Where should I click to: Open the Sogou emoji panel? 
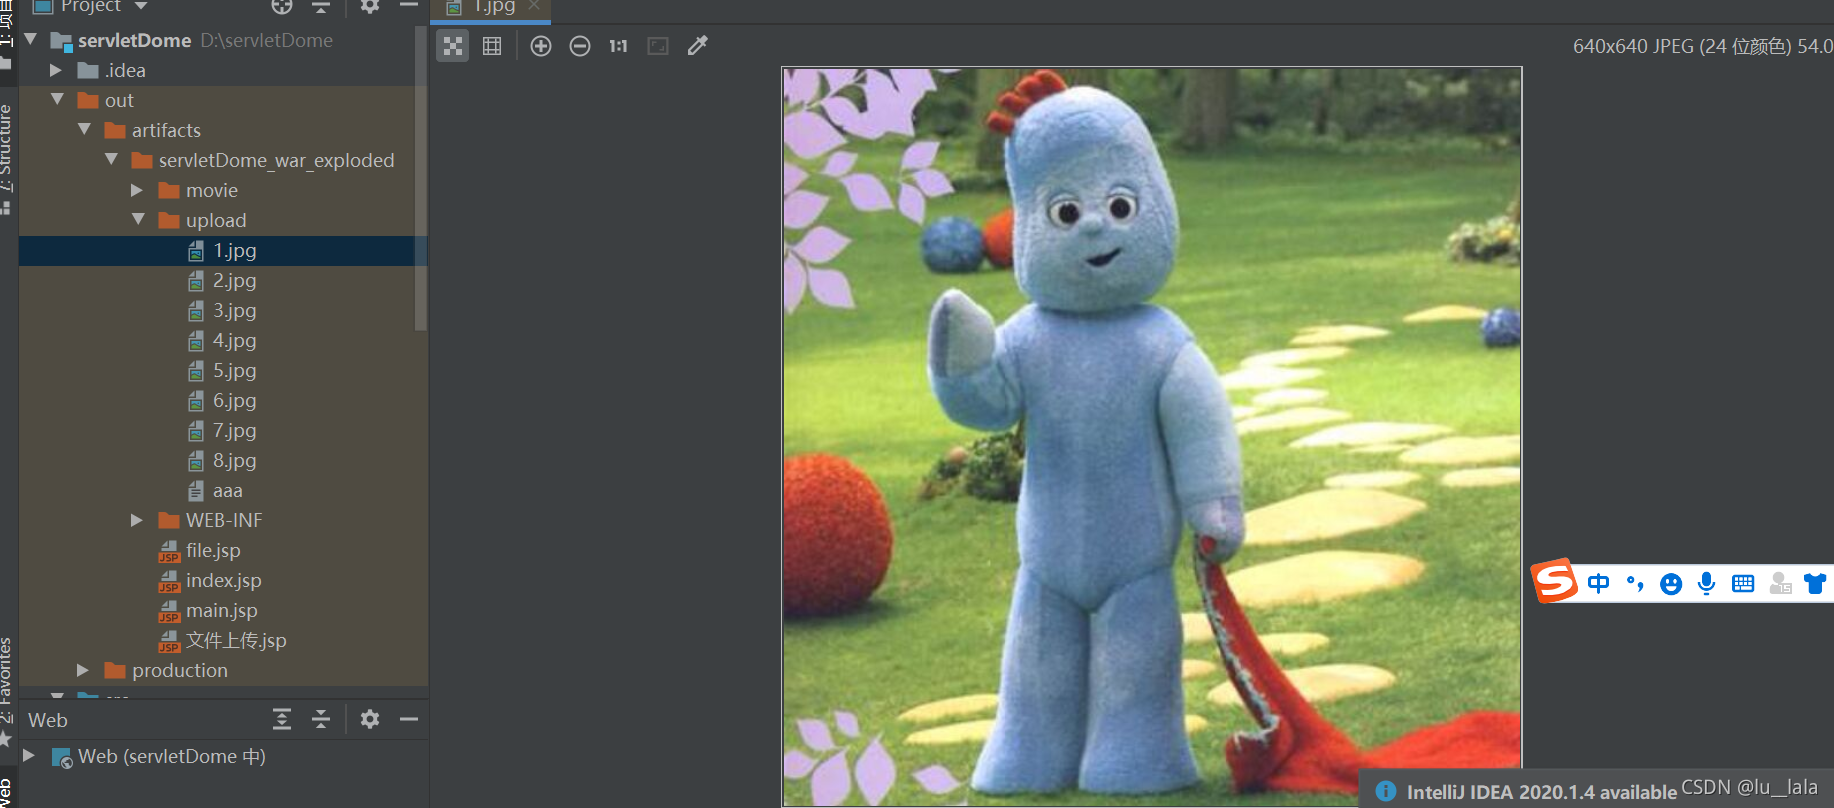click(1671, 584)
